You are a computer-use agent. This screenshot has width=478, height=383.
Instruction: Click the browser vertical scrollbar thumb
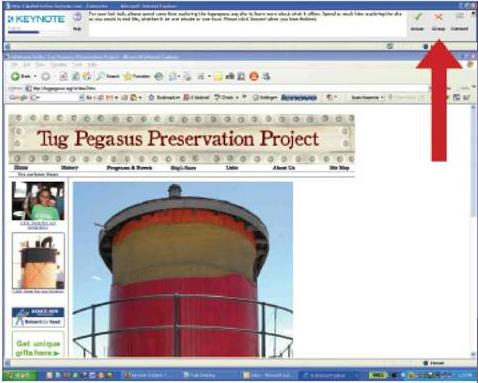[x=473, y=163]
